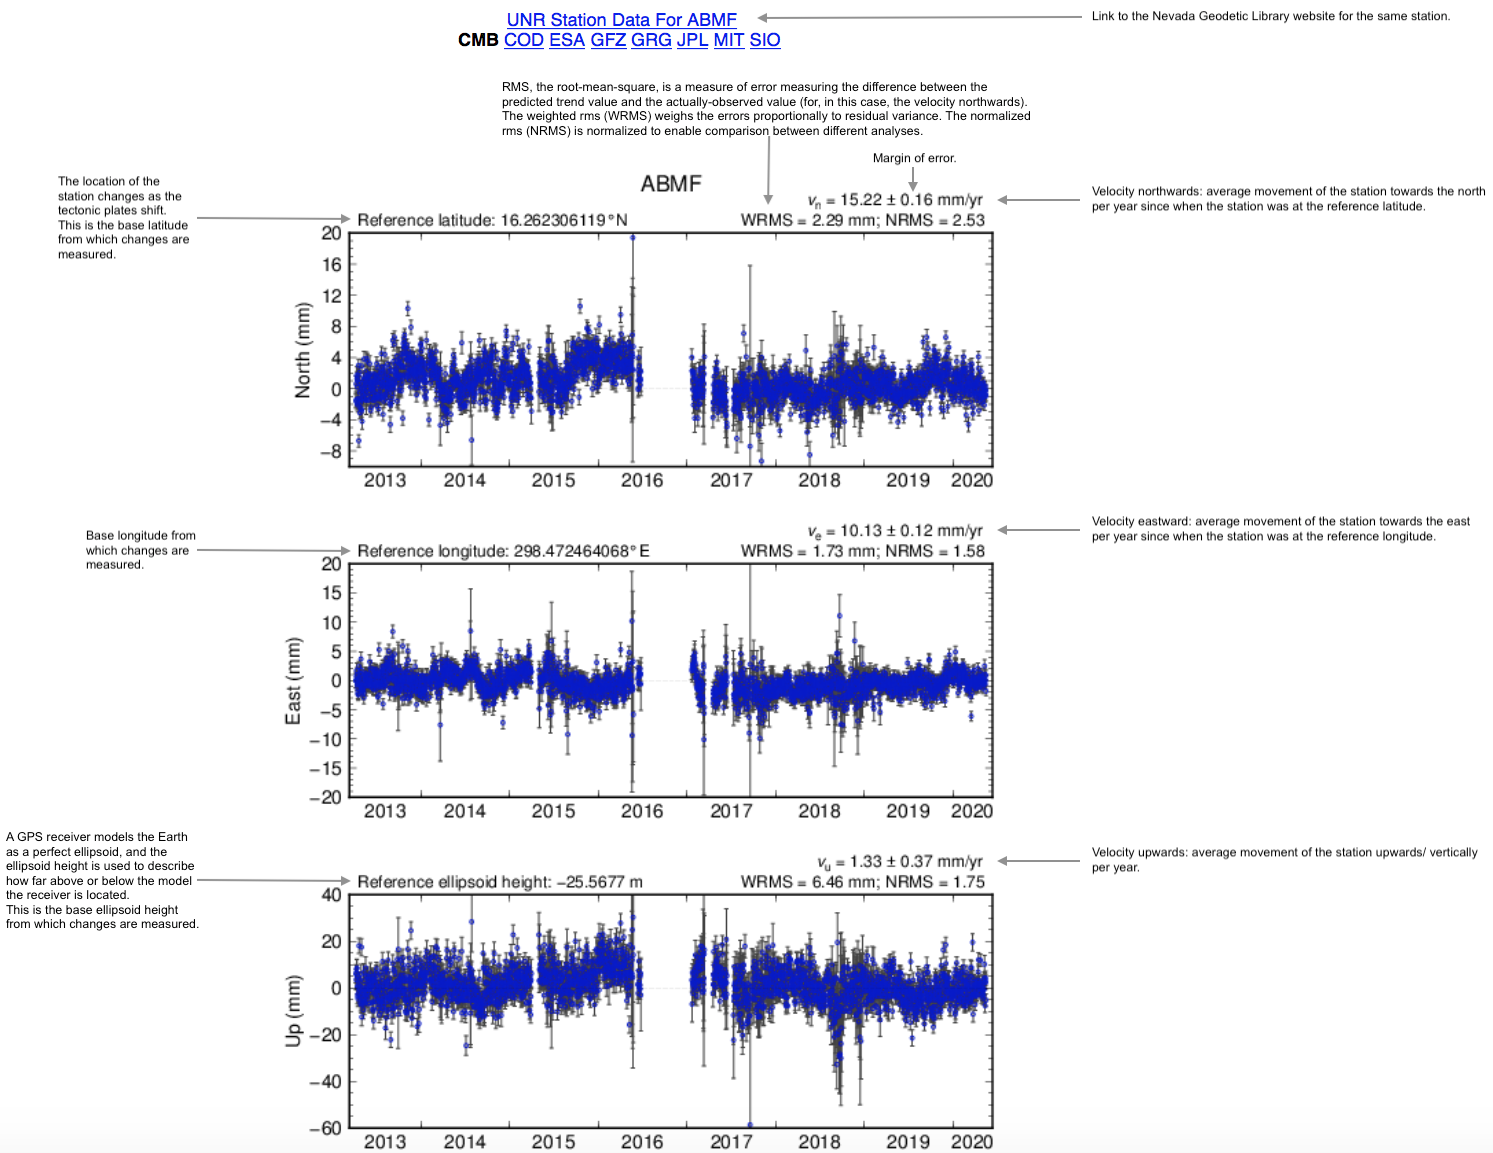This screenshot has width=1493, height=1153.
Task: Click the Reference longitude 298.472464068°E text
Action: [x=503, y=551]
